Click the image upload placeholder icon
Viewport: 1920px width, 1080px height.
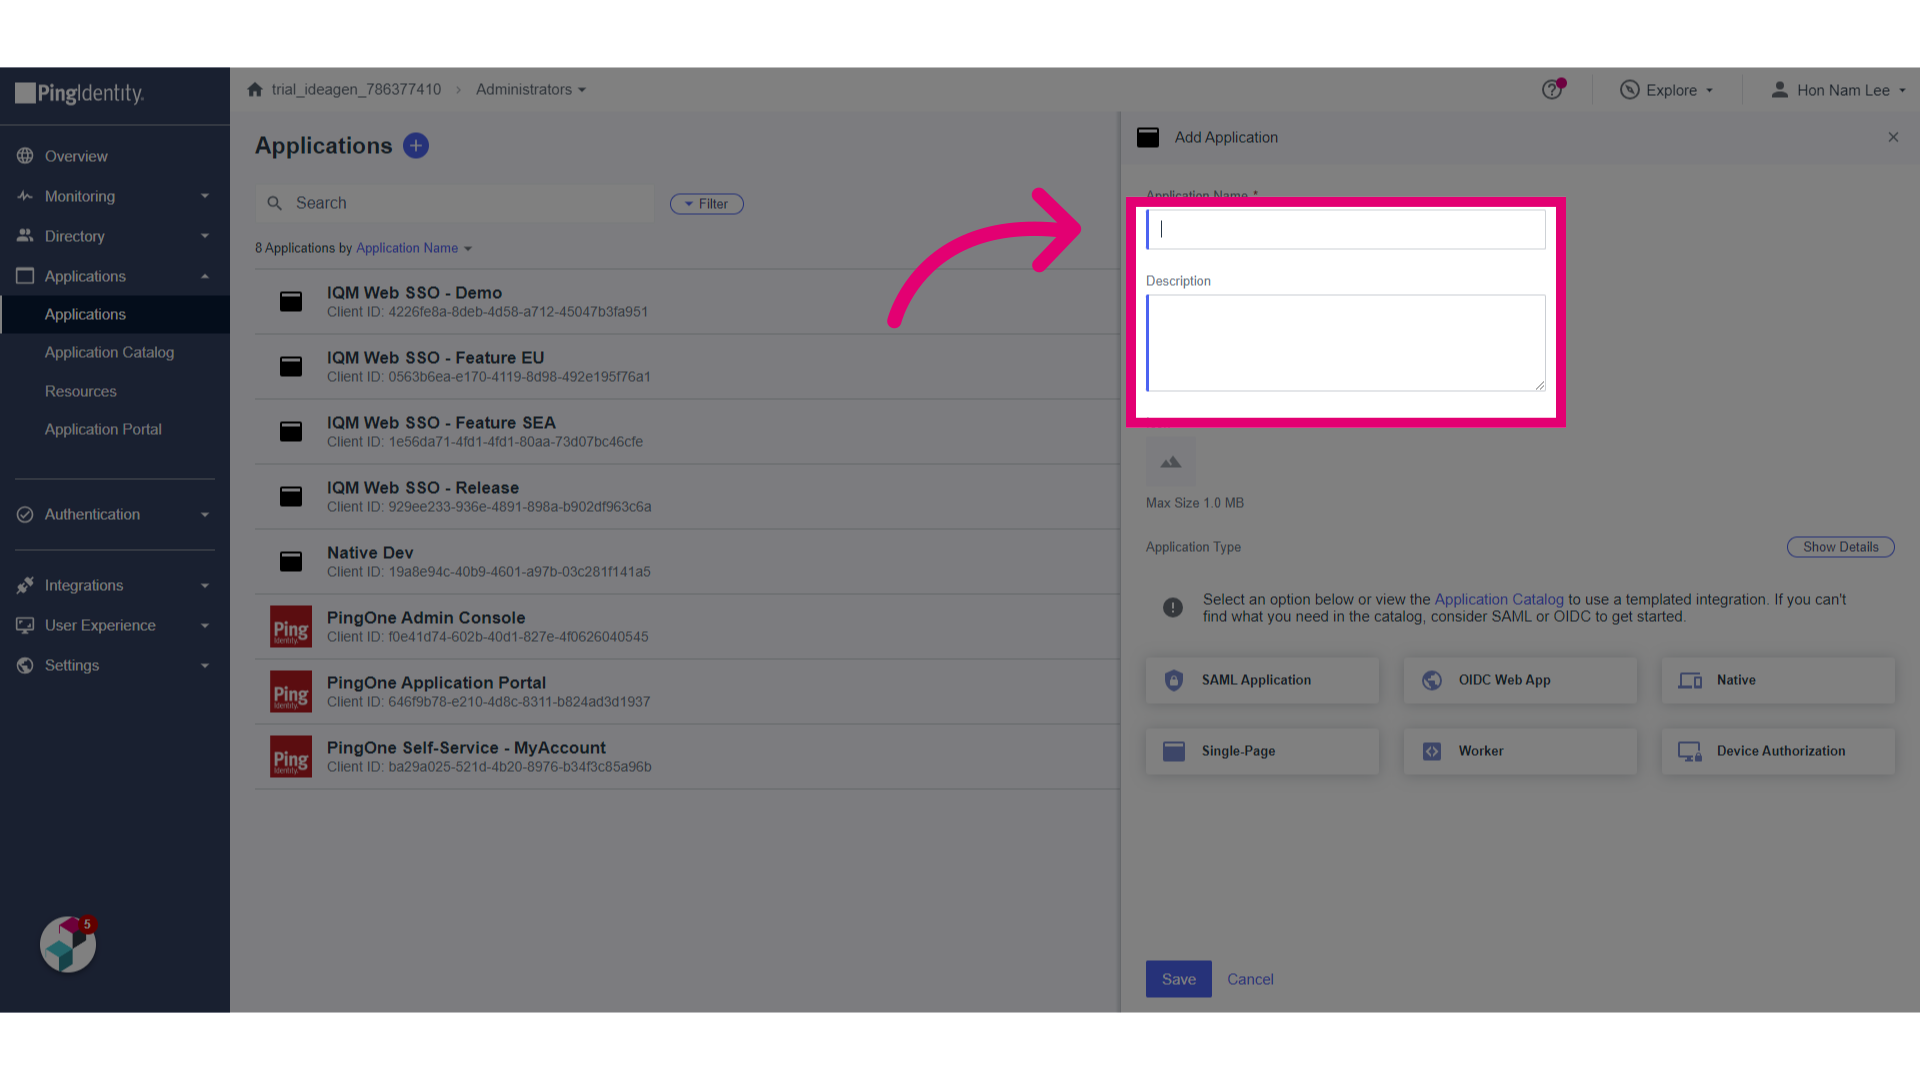click(x=1171, y=462)
